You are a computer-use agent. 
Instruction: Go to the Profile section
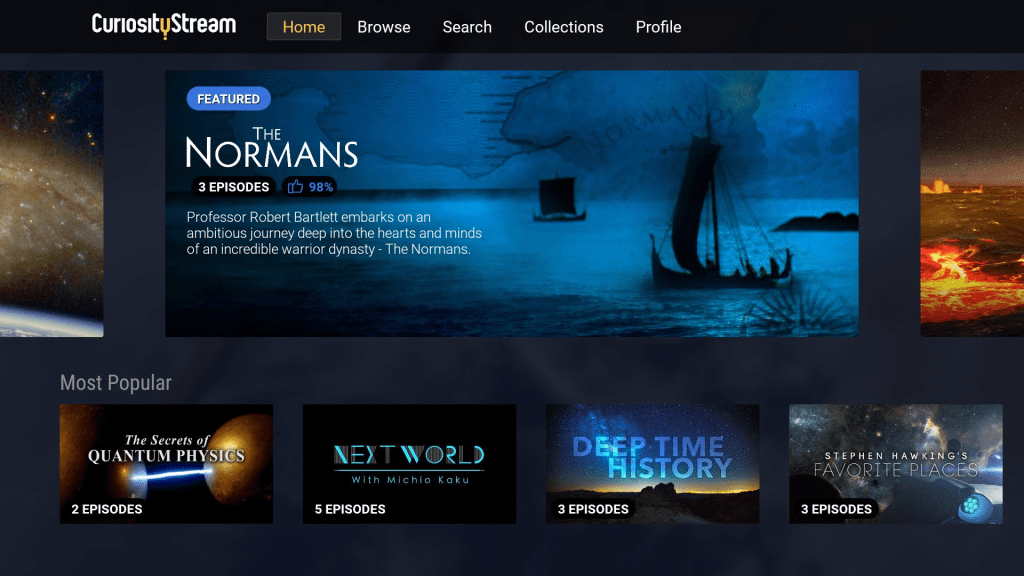(x=658, y=27)
